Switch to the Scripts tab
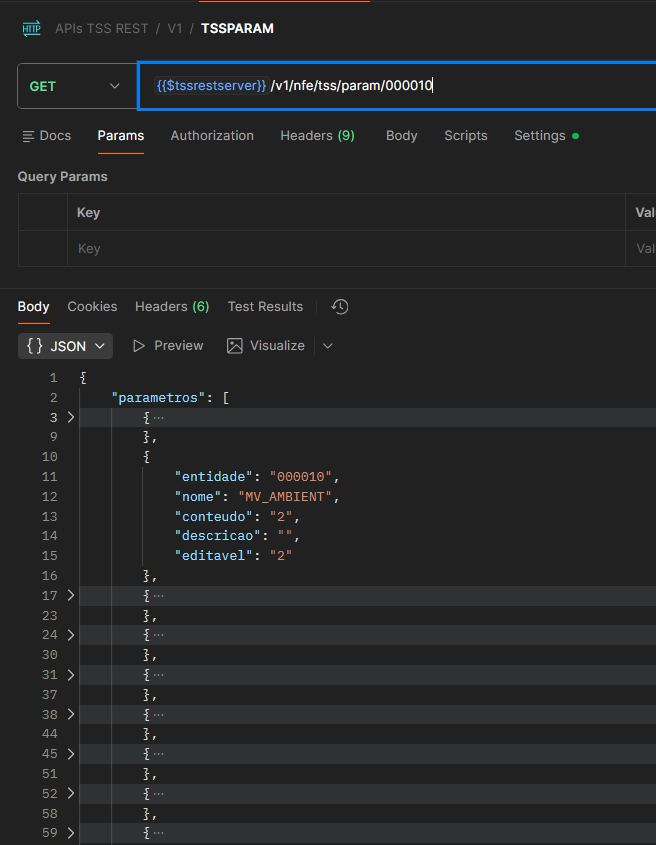Viewport: 656px width, 845px height. tap(466, 136)
